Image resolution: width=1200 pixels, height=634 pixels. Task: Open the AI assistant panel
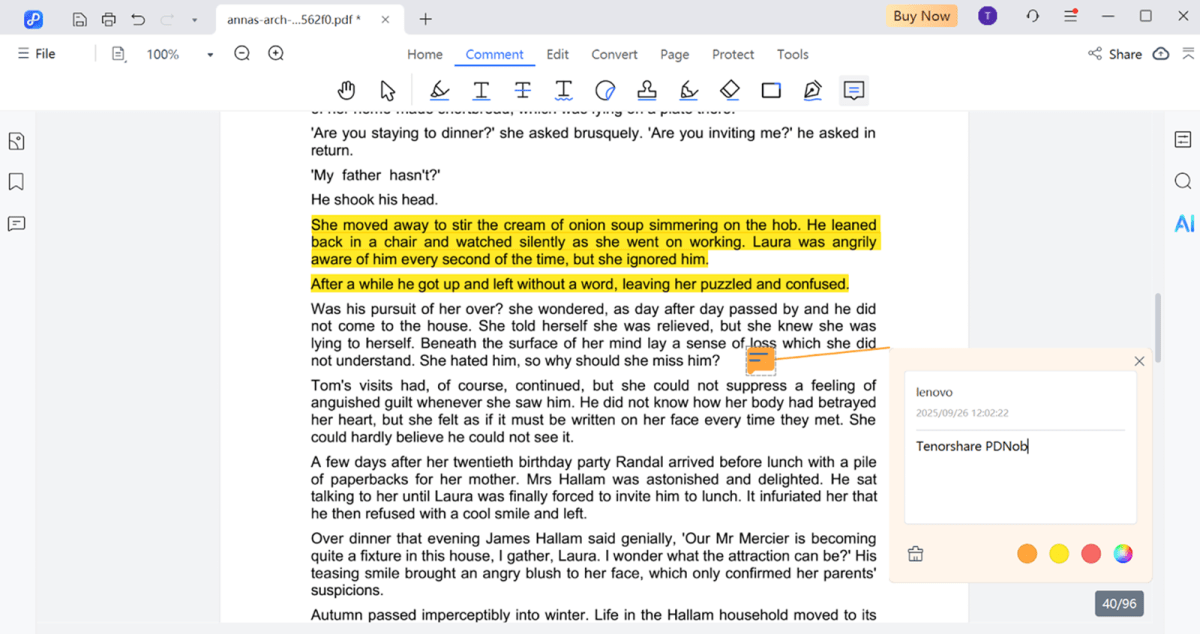[x=1183, y=223]
